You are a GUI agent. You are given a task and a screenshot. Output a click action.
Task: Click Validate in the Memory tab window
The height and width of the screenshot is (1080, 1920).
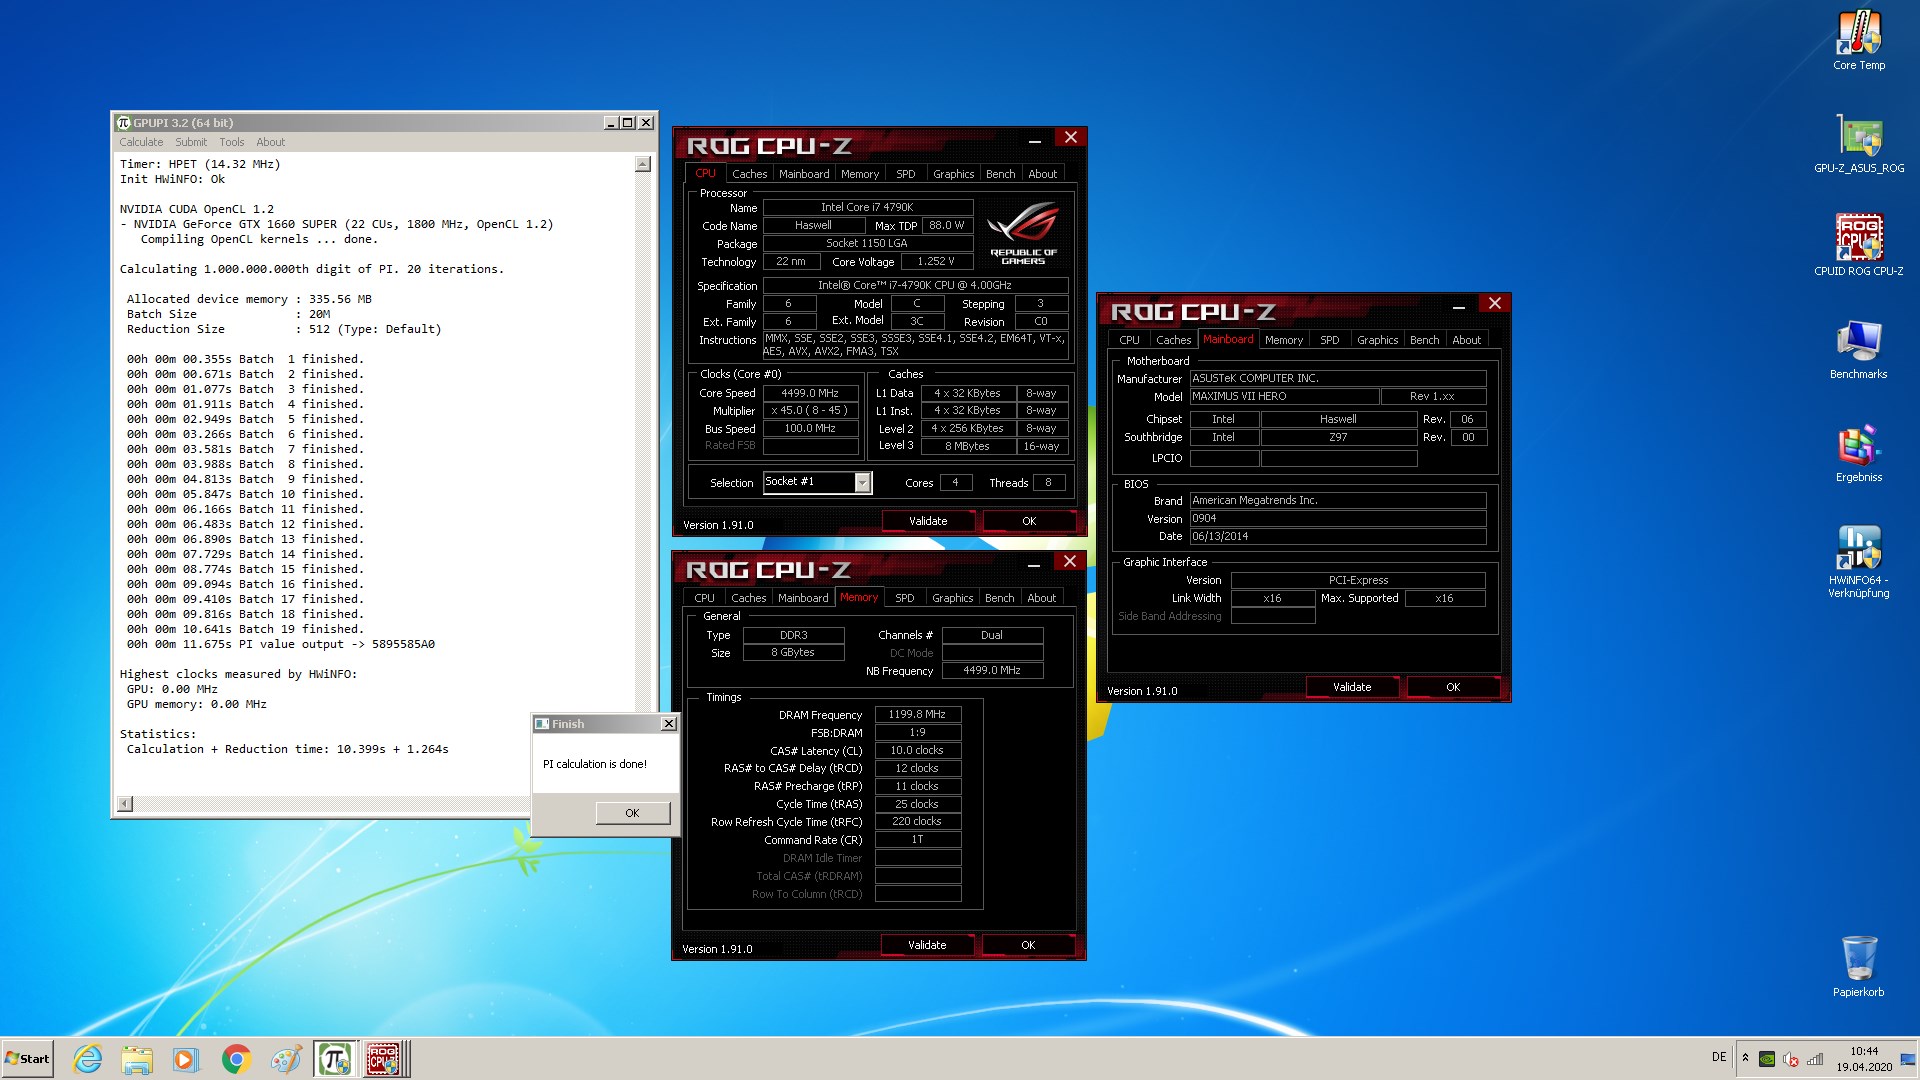pyautogui.click(x=927, y=945)
